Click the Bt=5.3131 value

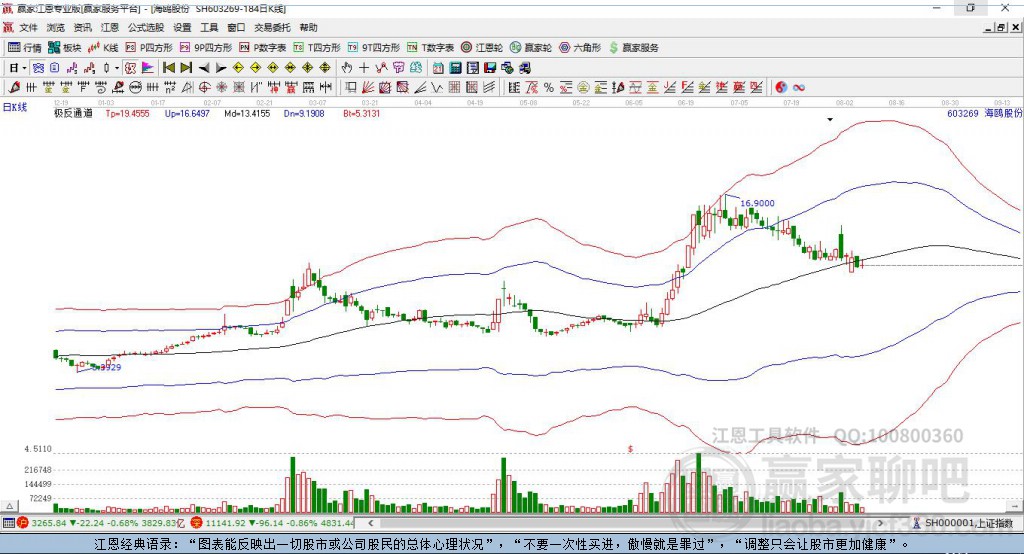click(x=361, y=113)
